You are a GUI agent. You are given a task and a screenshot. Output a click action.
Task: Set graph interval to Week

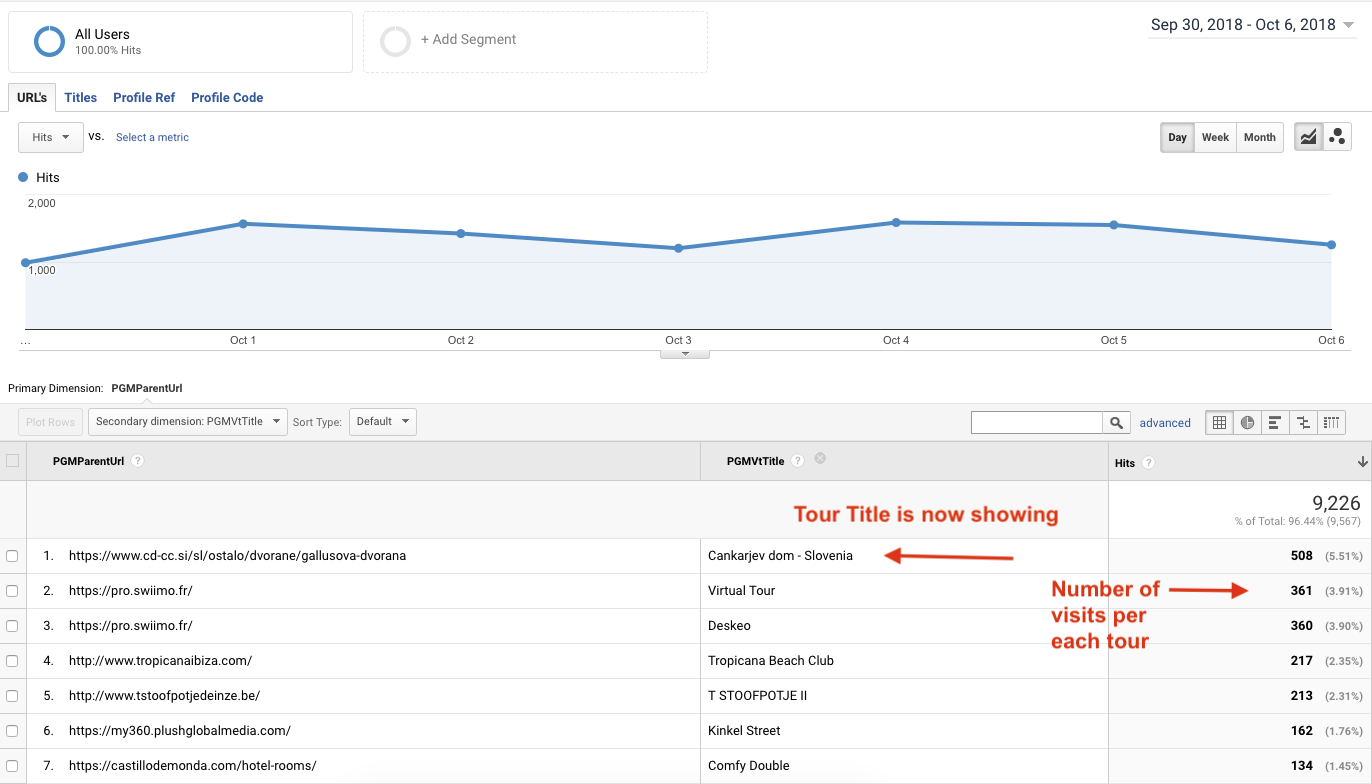tap(1215, 137)
